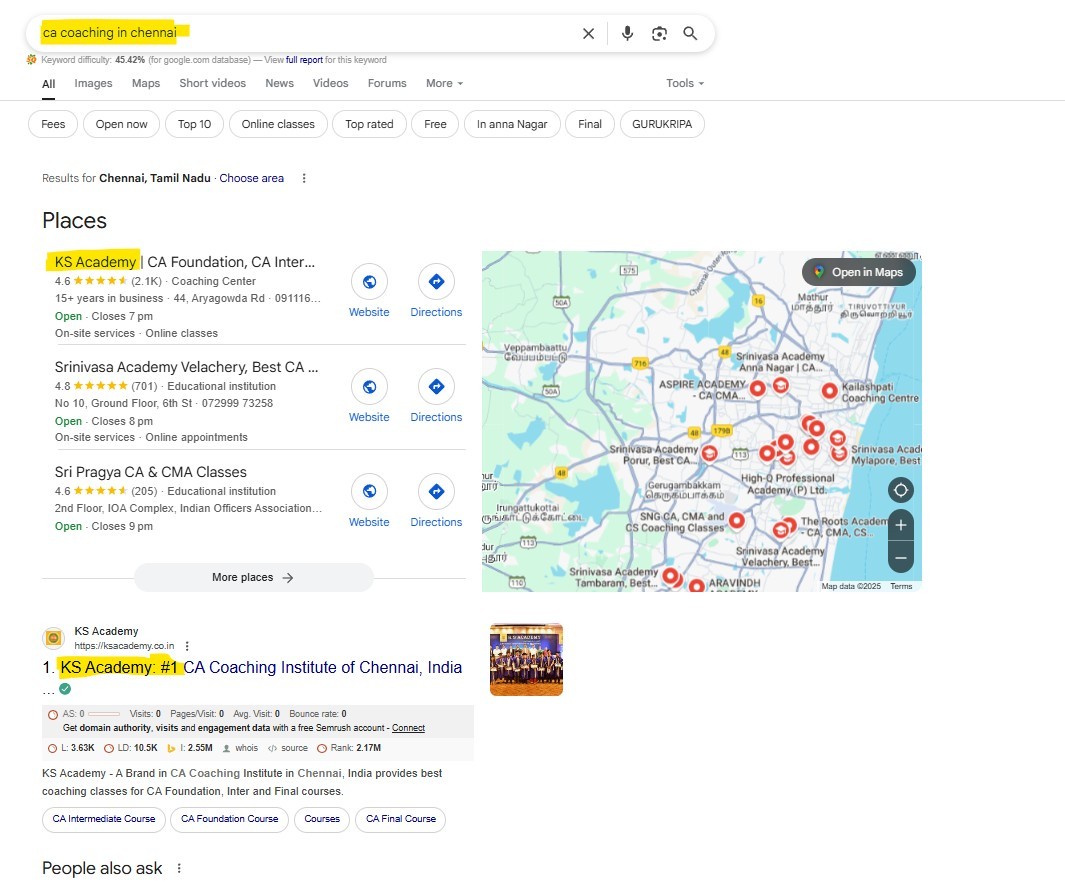Viewport: 1065px width, 885px height.
Task: Apply the Free filter chip
Action: coord(435,124)
